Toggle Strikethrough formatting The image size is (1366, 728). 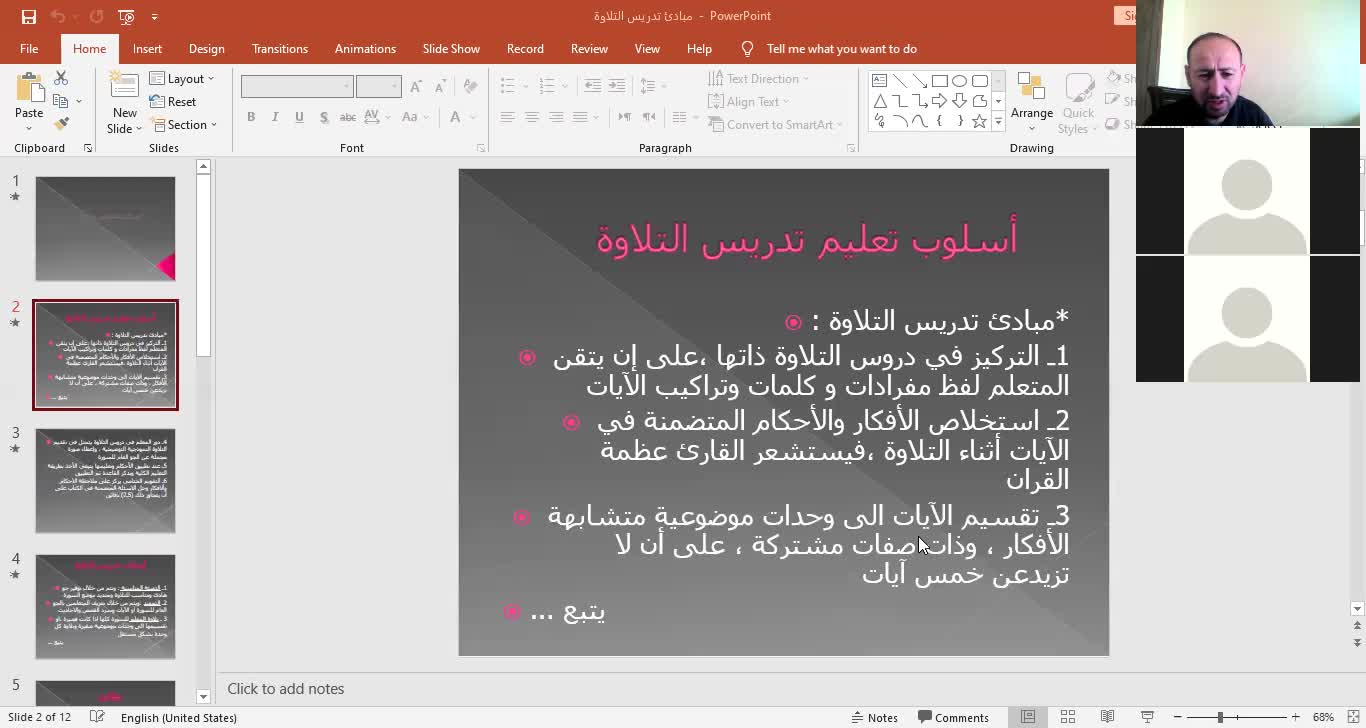348,117
